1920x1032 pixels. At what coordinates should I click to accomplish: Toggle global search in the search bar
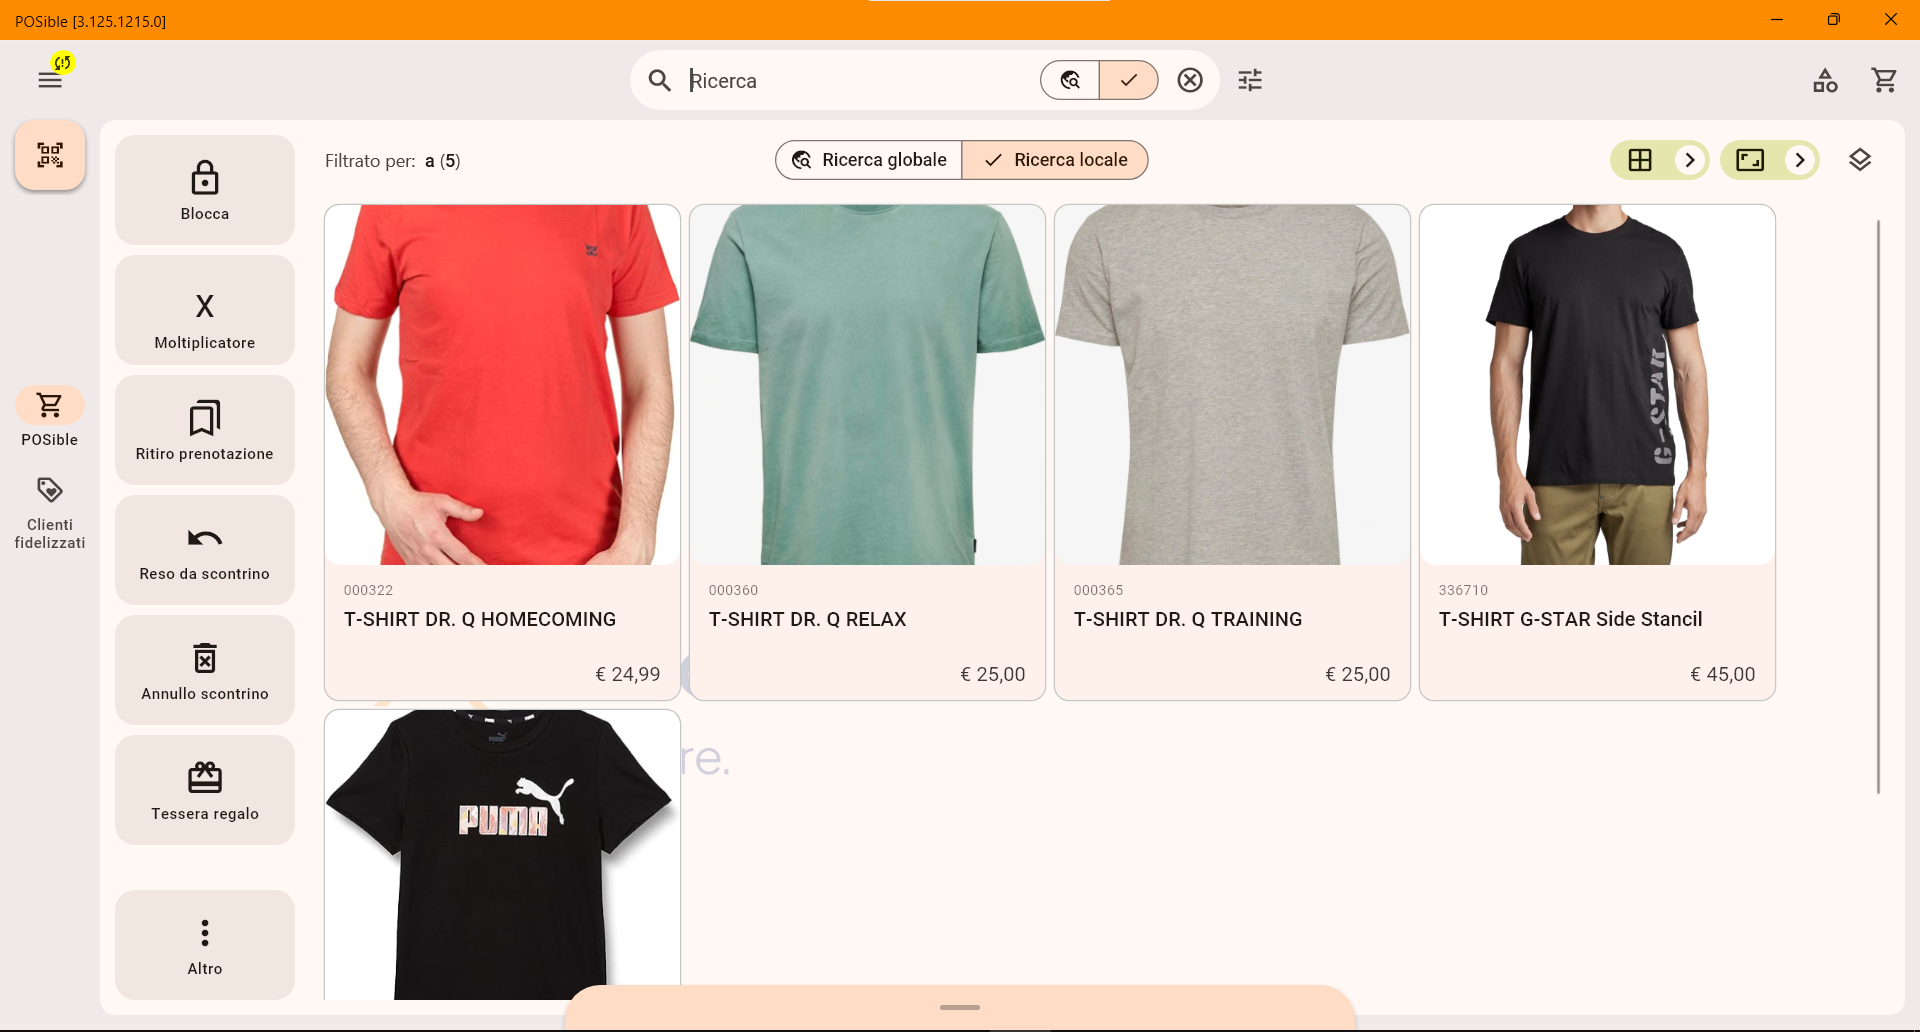[1070, 80]
